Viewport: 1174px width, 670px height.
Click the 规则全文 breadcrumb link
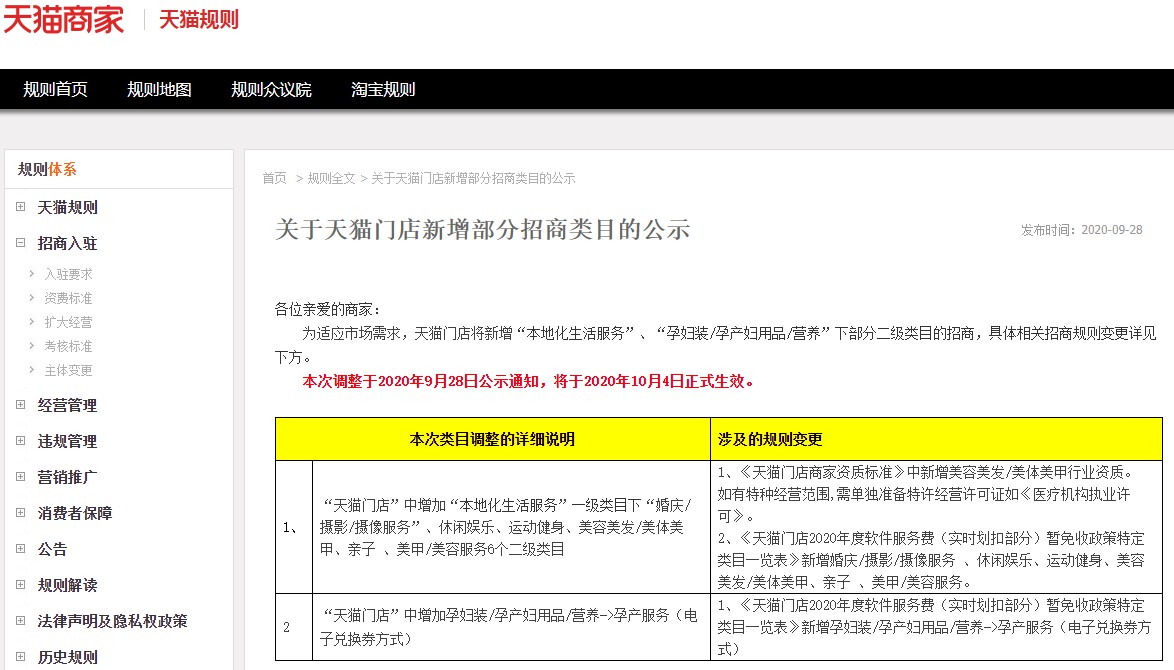click(x=331, y=178)
